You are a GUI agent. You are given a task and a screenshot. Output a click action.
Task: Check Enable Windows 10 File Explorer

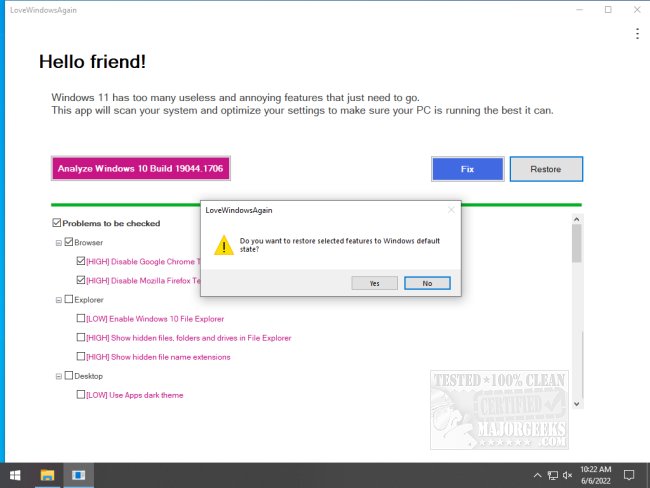(x=81, y=318)
